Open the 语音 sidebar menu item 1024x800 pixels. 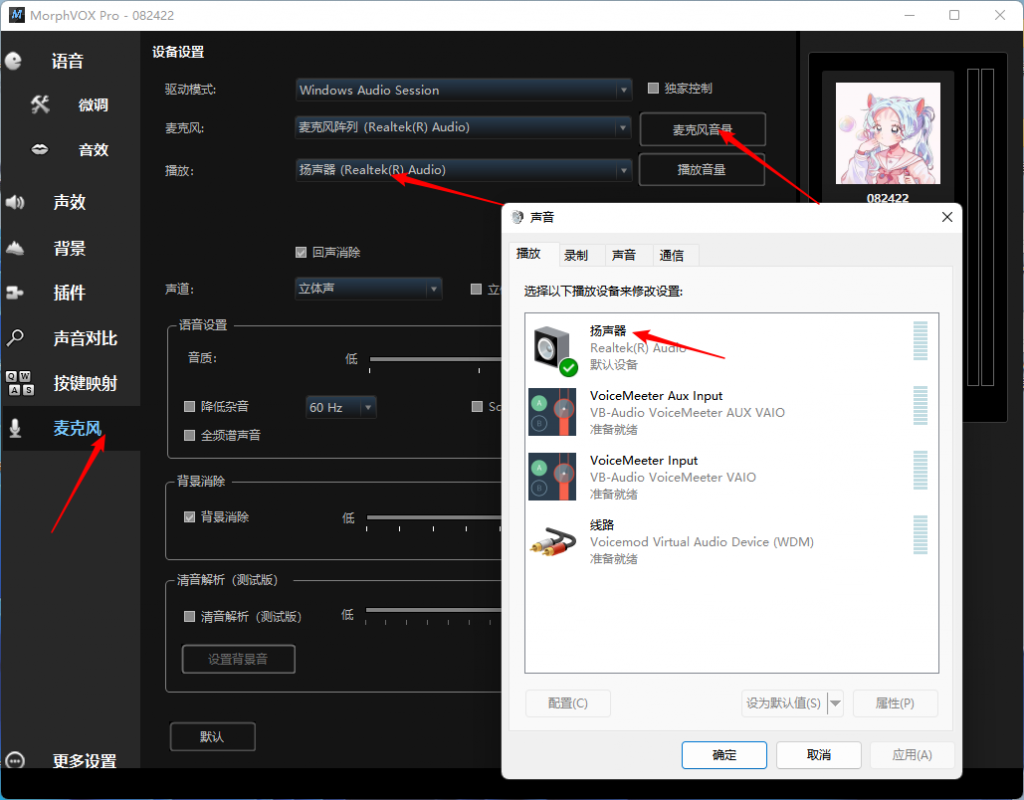pyautogui.click(x=67, y=61)
